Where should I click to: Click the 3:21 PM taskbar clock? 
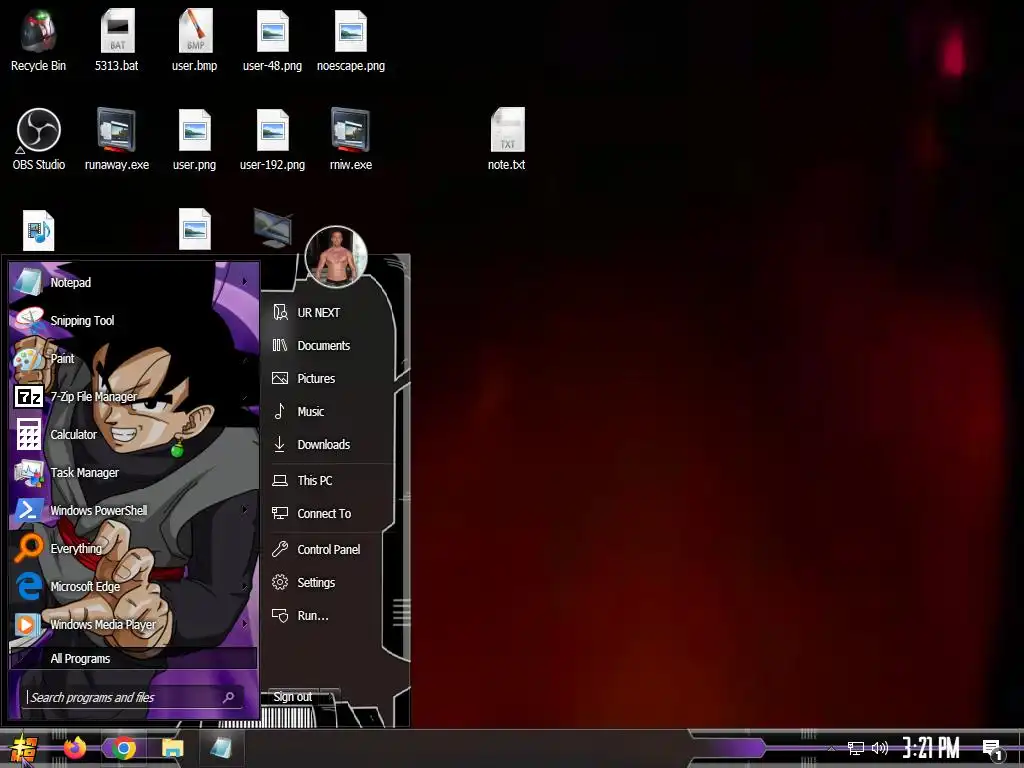pos(930,748)
